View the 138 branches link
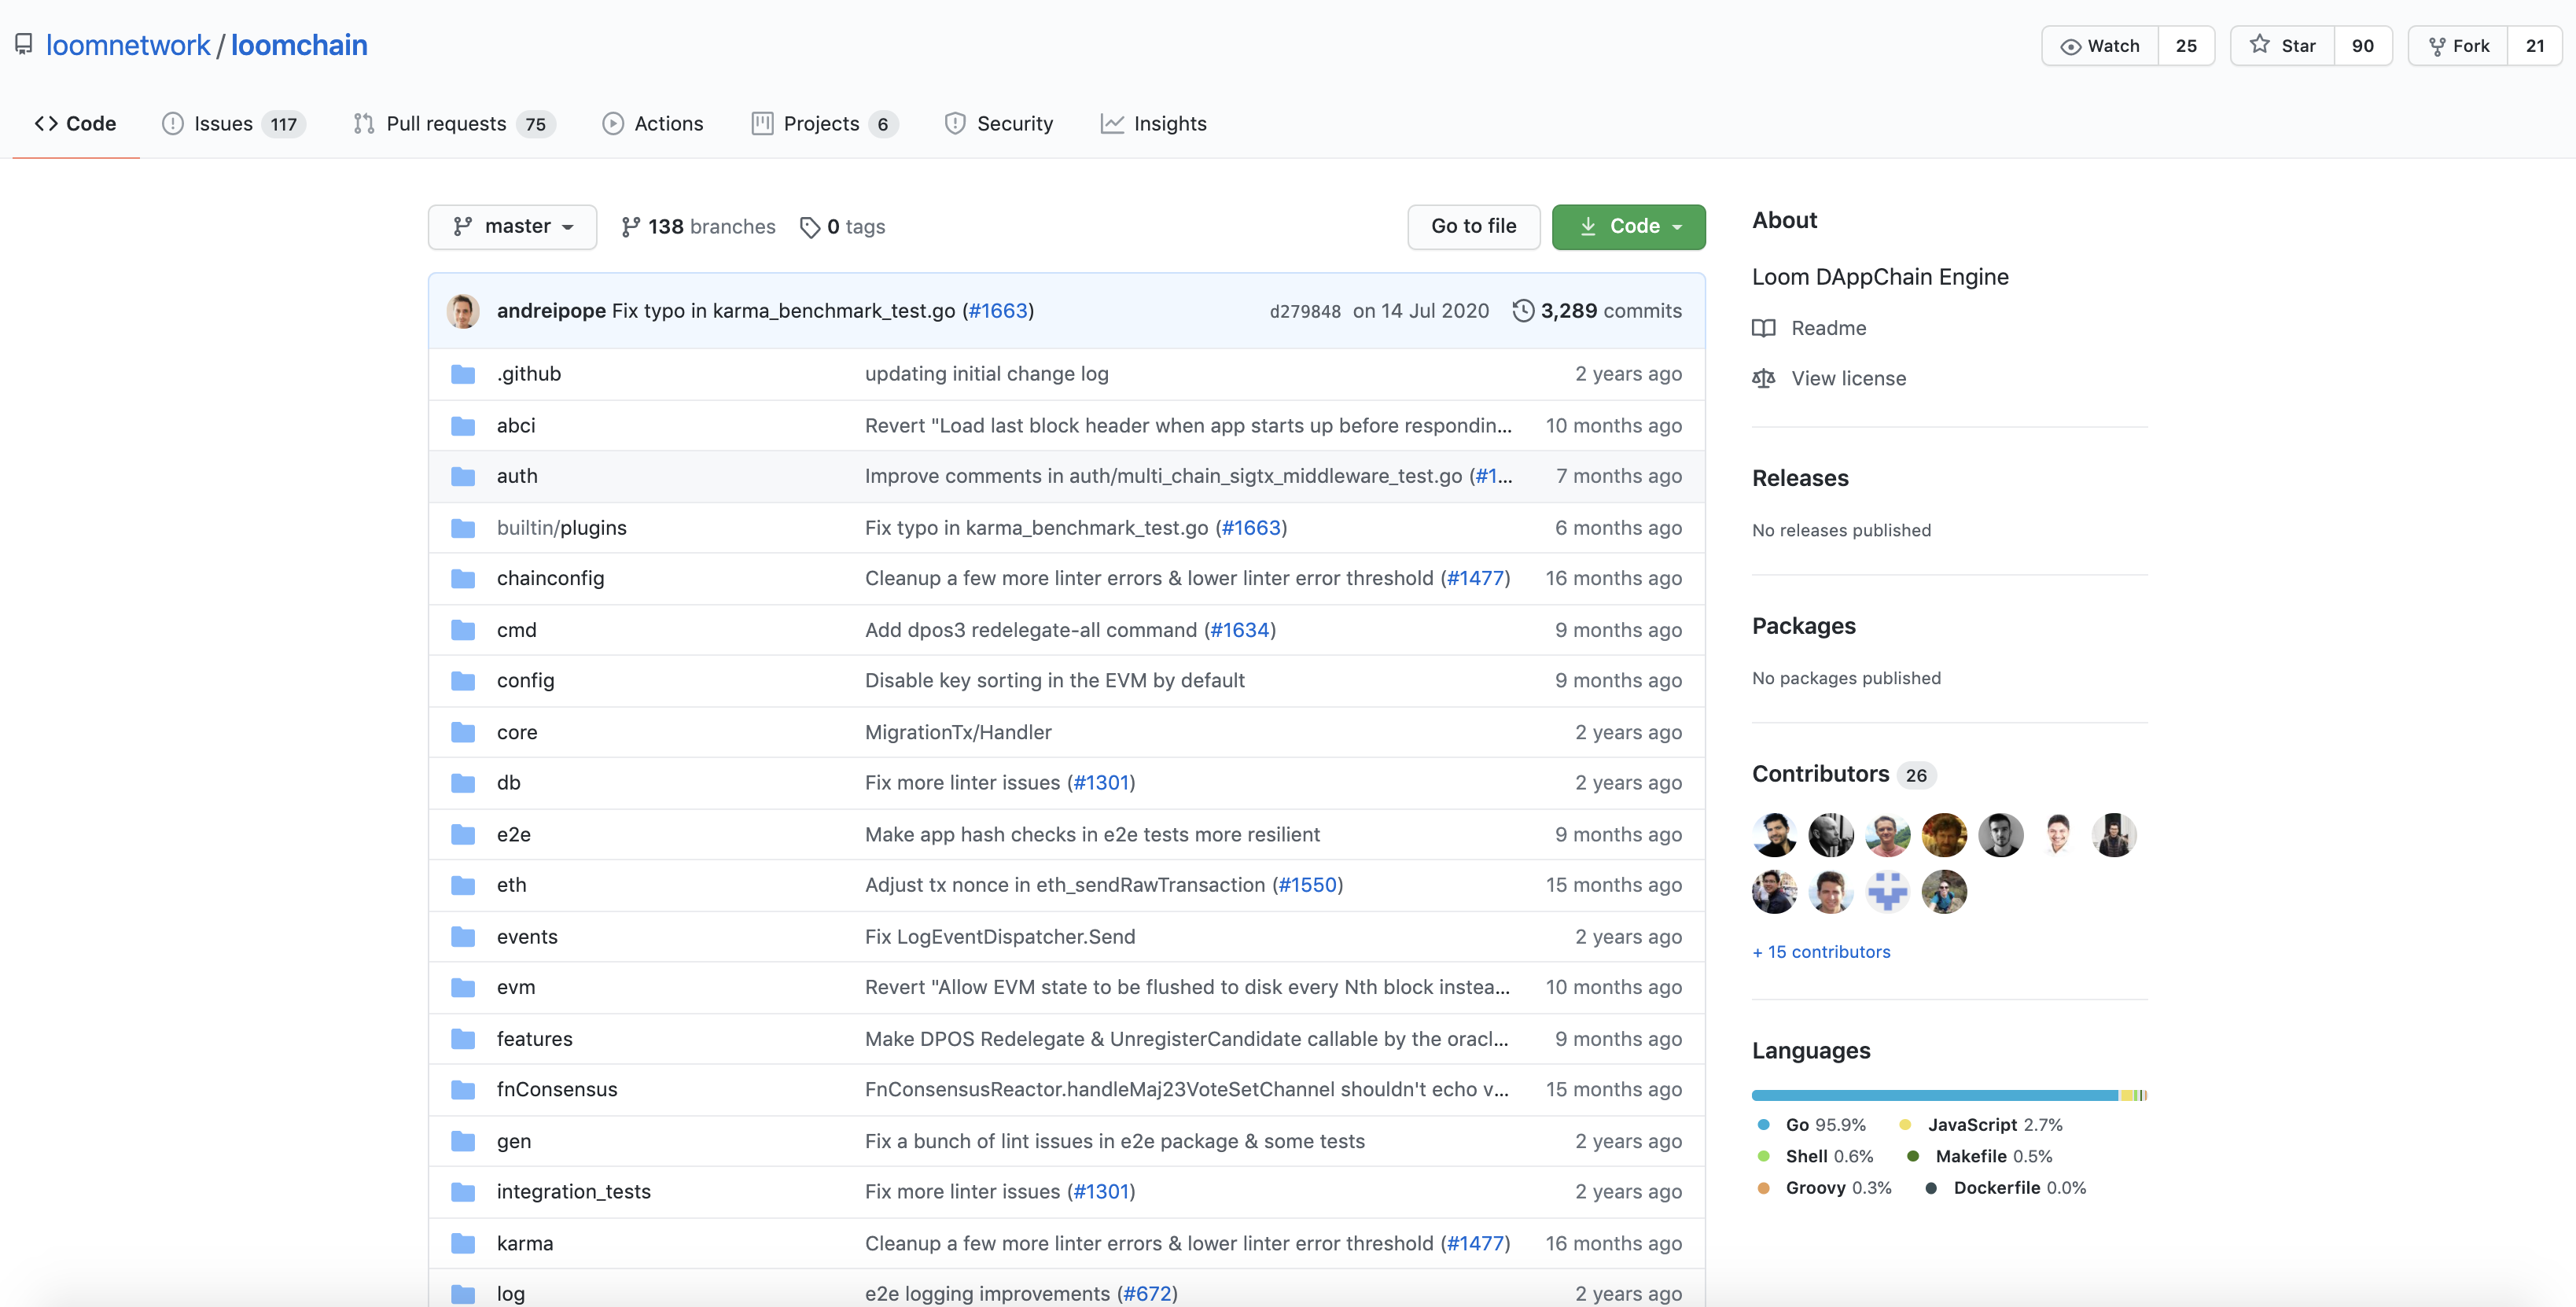 [698, 227]
